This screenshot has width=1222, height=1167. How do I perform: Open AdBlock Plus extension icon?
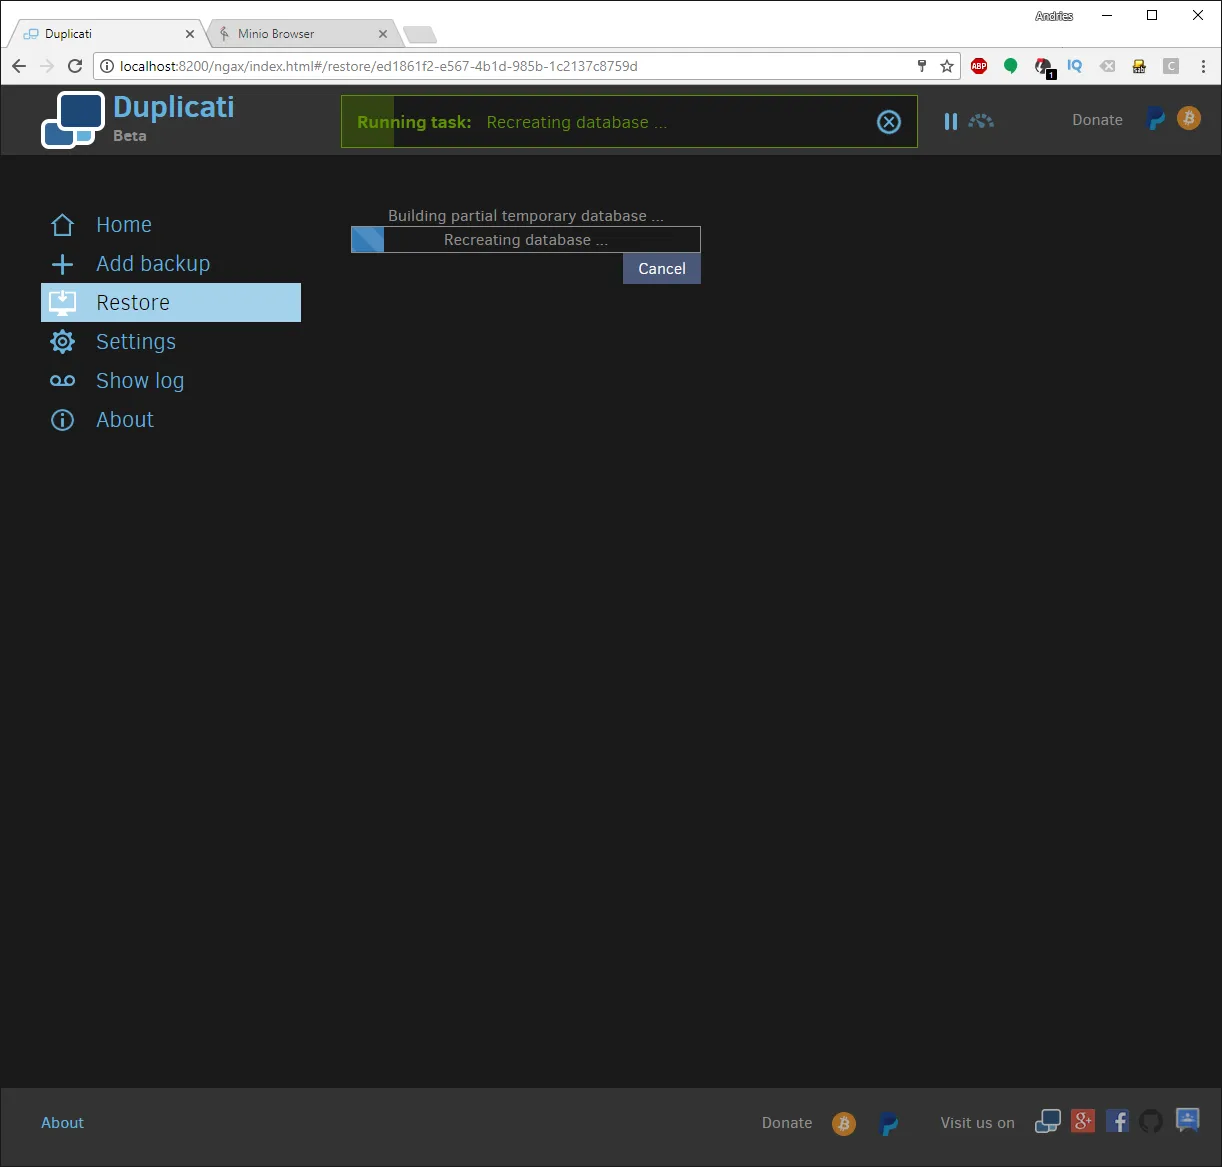tap(979, 66)
